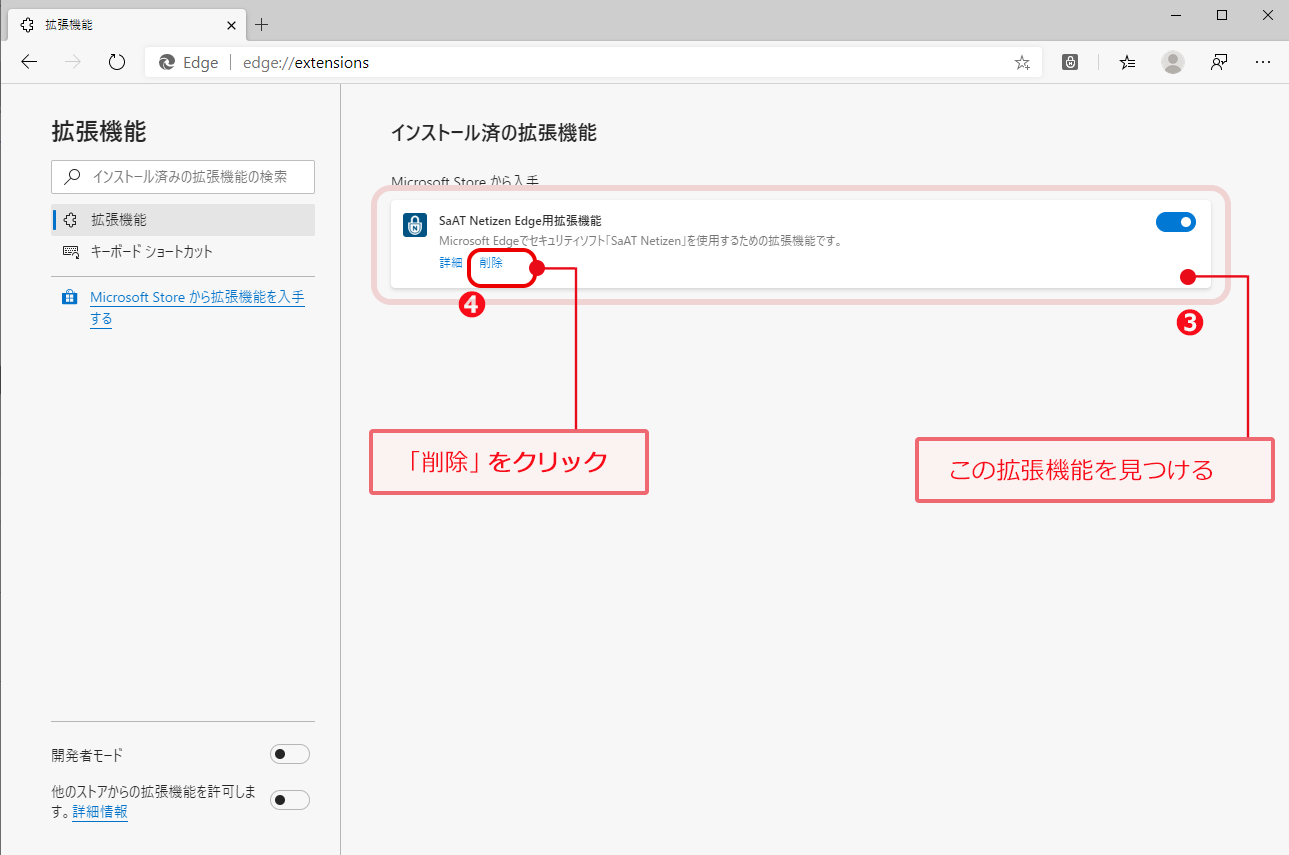Click the back navigation arrow
1289x855 pixels.
pyautogui.click(x=28, y=62)
